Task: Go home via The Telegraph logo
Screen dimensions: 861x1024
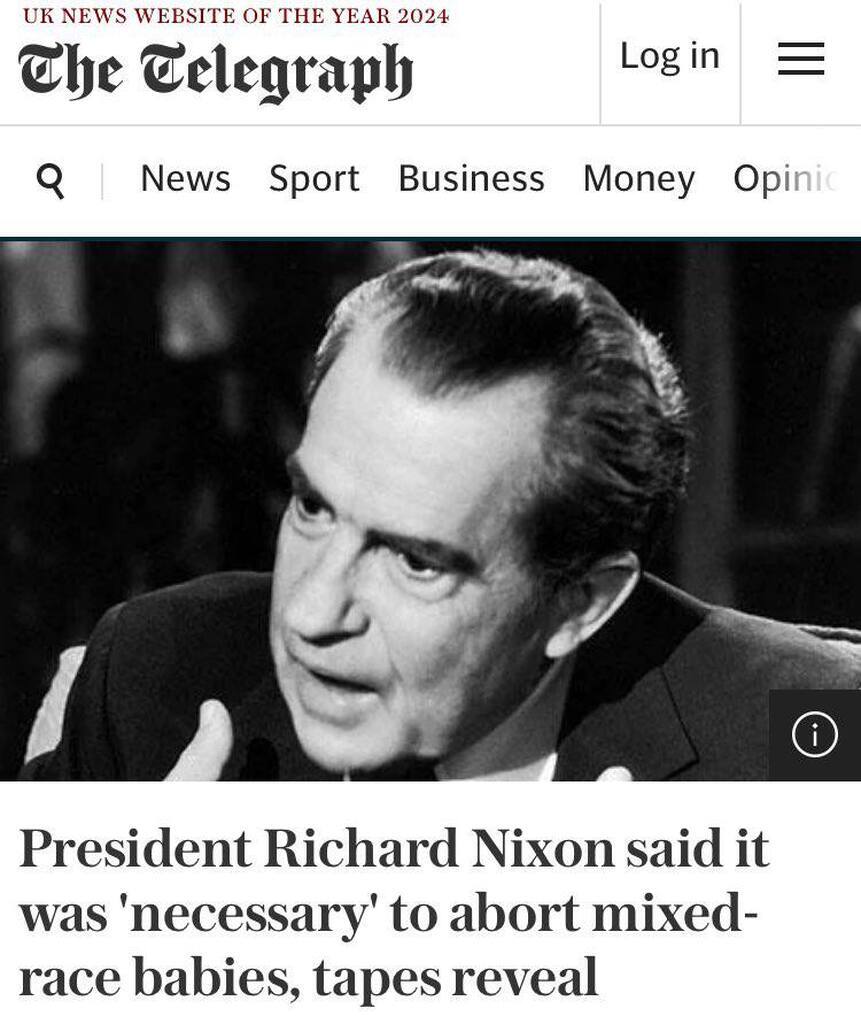Action: pos(216,73)
